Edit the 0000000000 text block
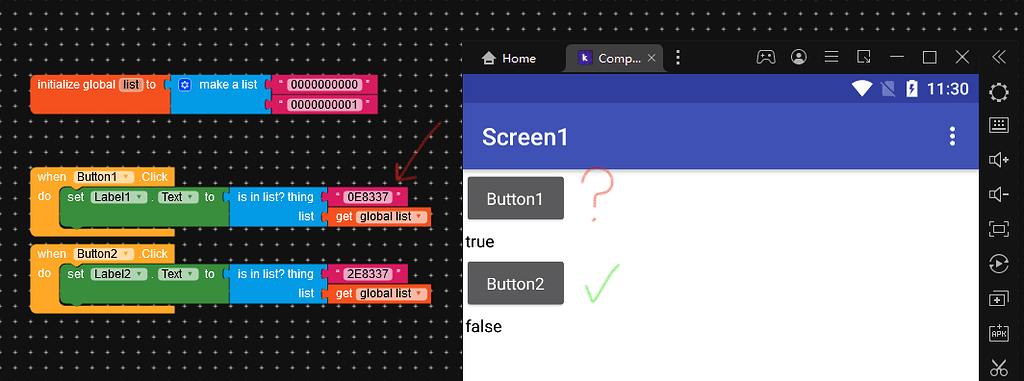 pyautogui.click(x=325, y=85)
